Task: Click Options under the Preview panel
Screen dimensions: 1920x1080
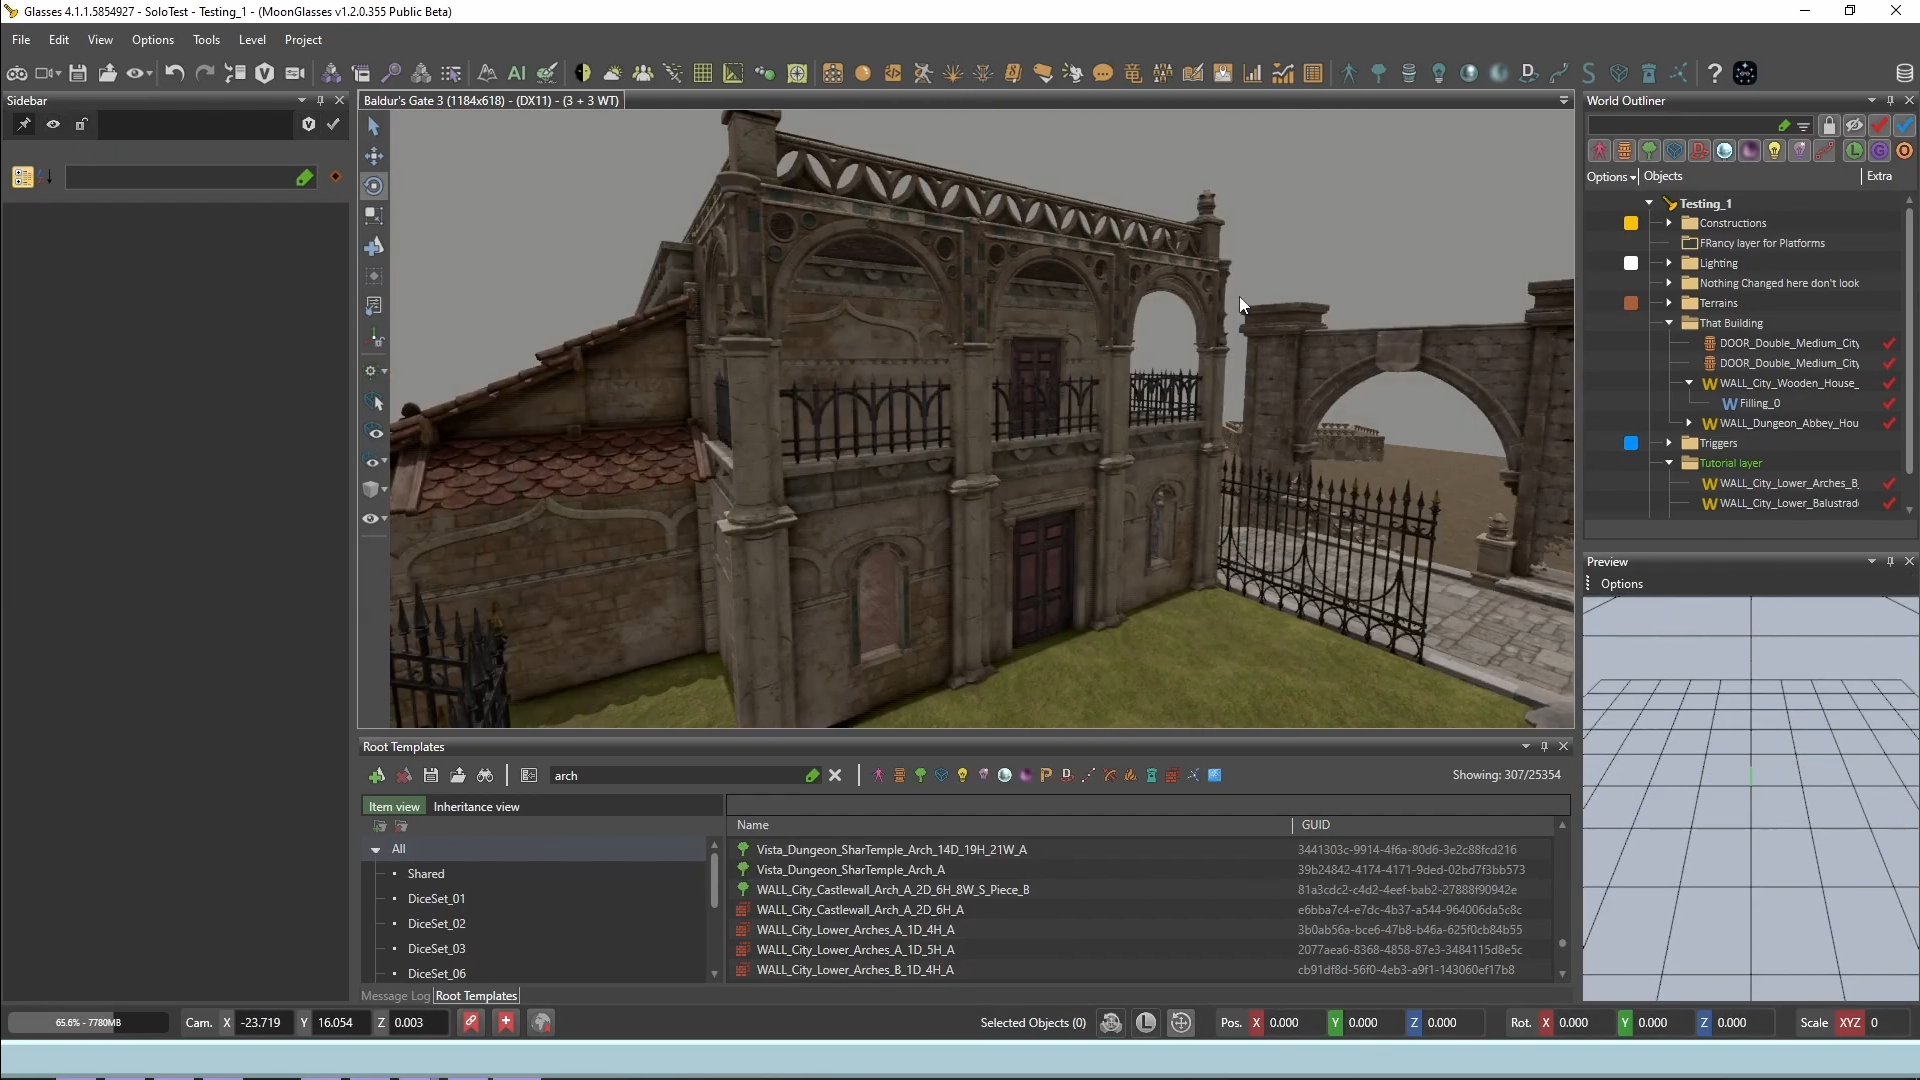Action: pyautogui.click(x=1622, y=584)
